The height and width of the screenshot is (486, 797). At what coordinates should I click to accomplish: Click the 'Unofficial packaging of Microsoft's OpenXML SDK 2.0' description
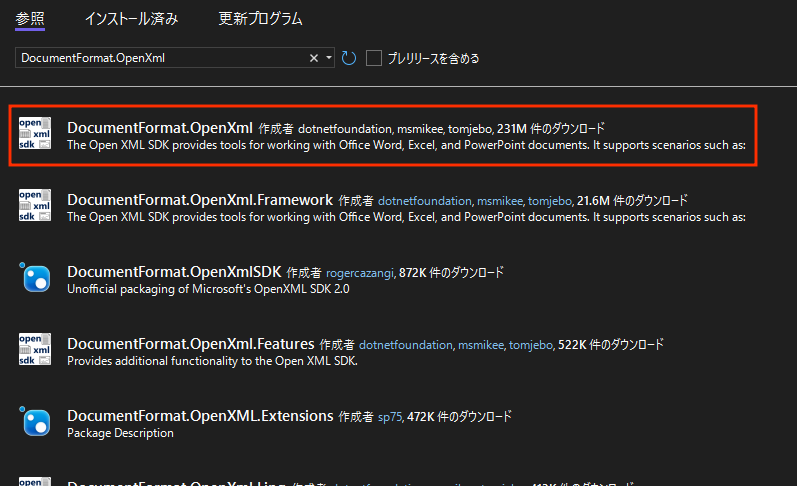click(x=208, y=289)
